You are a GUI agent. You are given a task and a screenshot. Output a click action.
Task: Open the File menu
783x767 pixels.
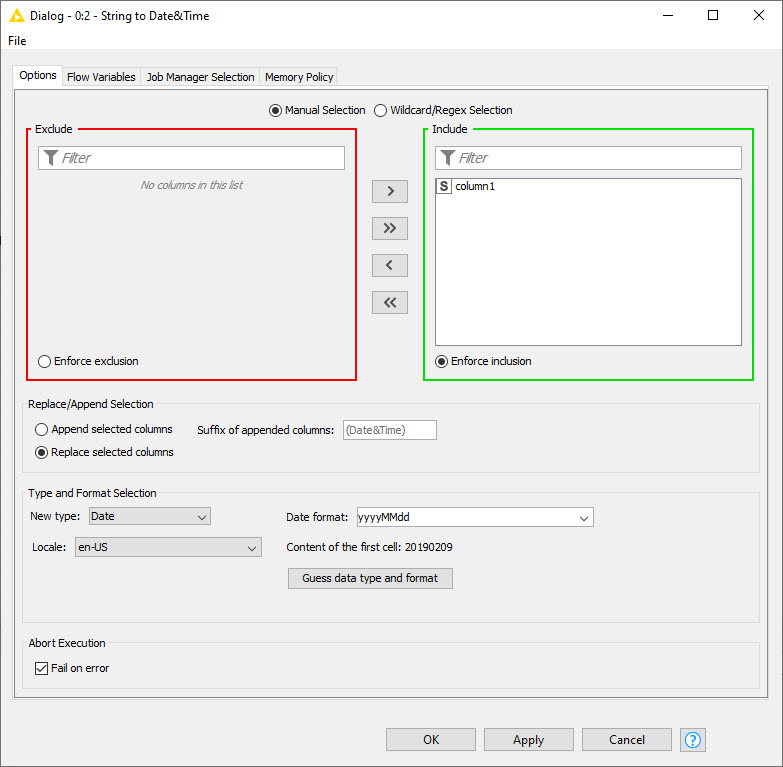[17, 41]
